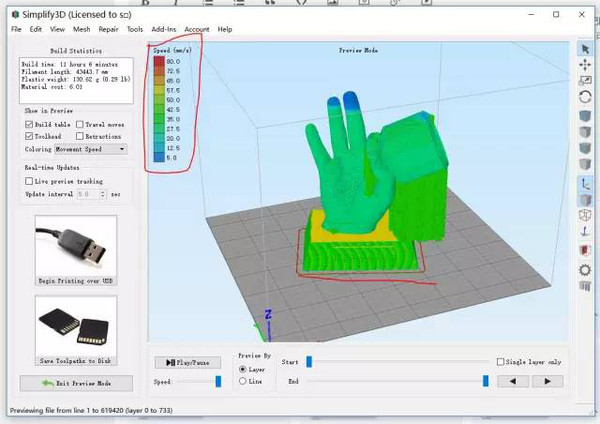The height and width of the screenshot is (424, 600).
Task: Select the normal selection arrow tool
Action: [585, 48]
